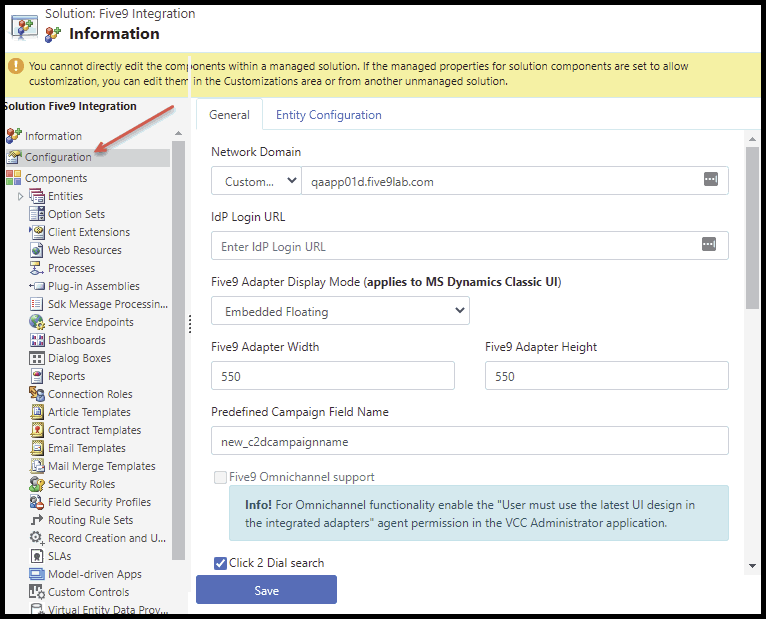Click the Processes icon

pyautogui.click(x=37, y=268)
